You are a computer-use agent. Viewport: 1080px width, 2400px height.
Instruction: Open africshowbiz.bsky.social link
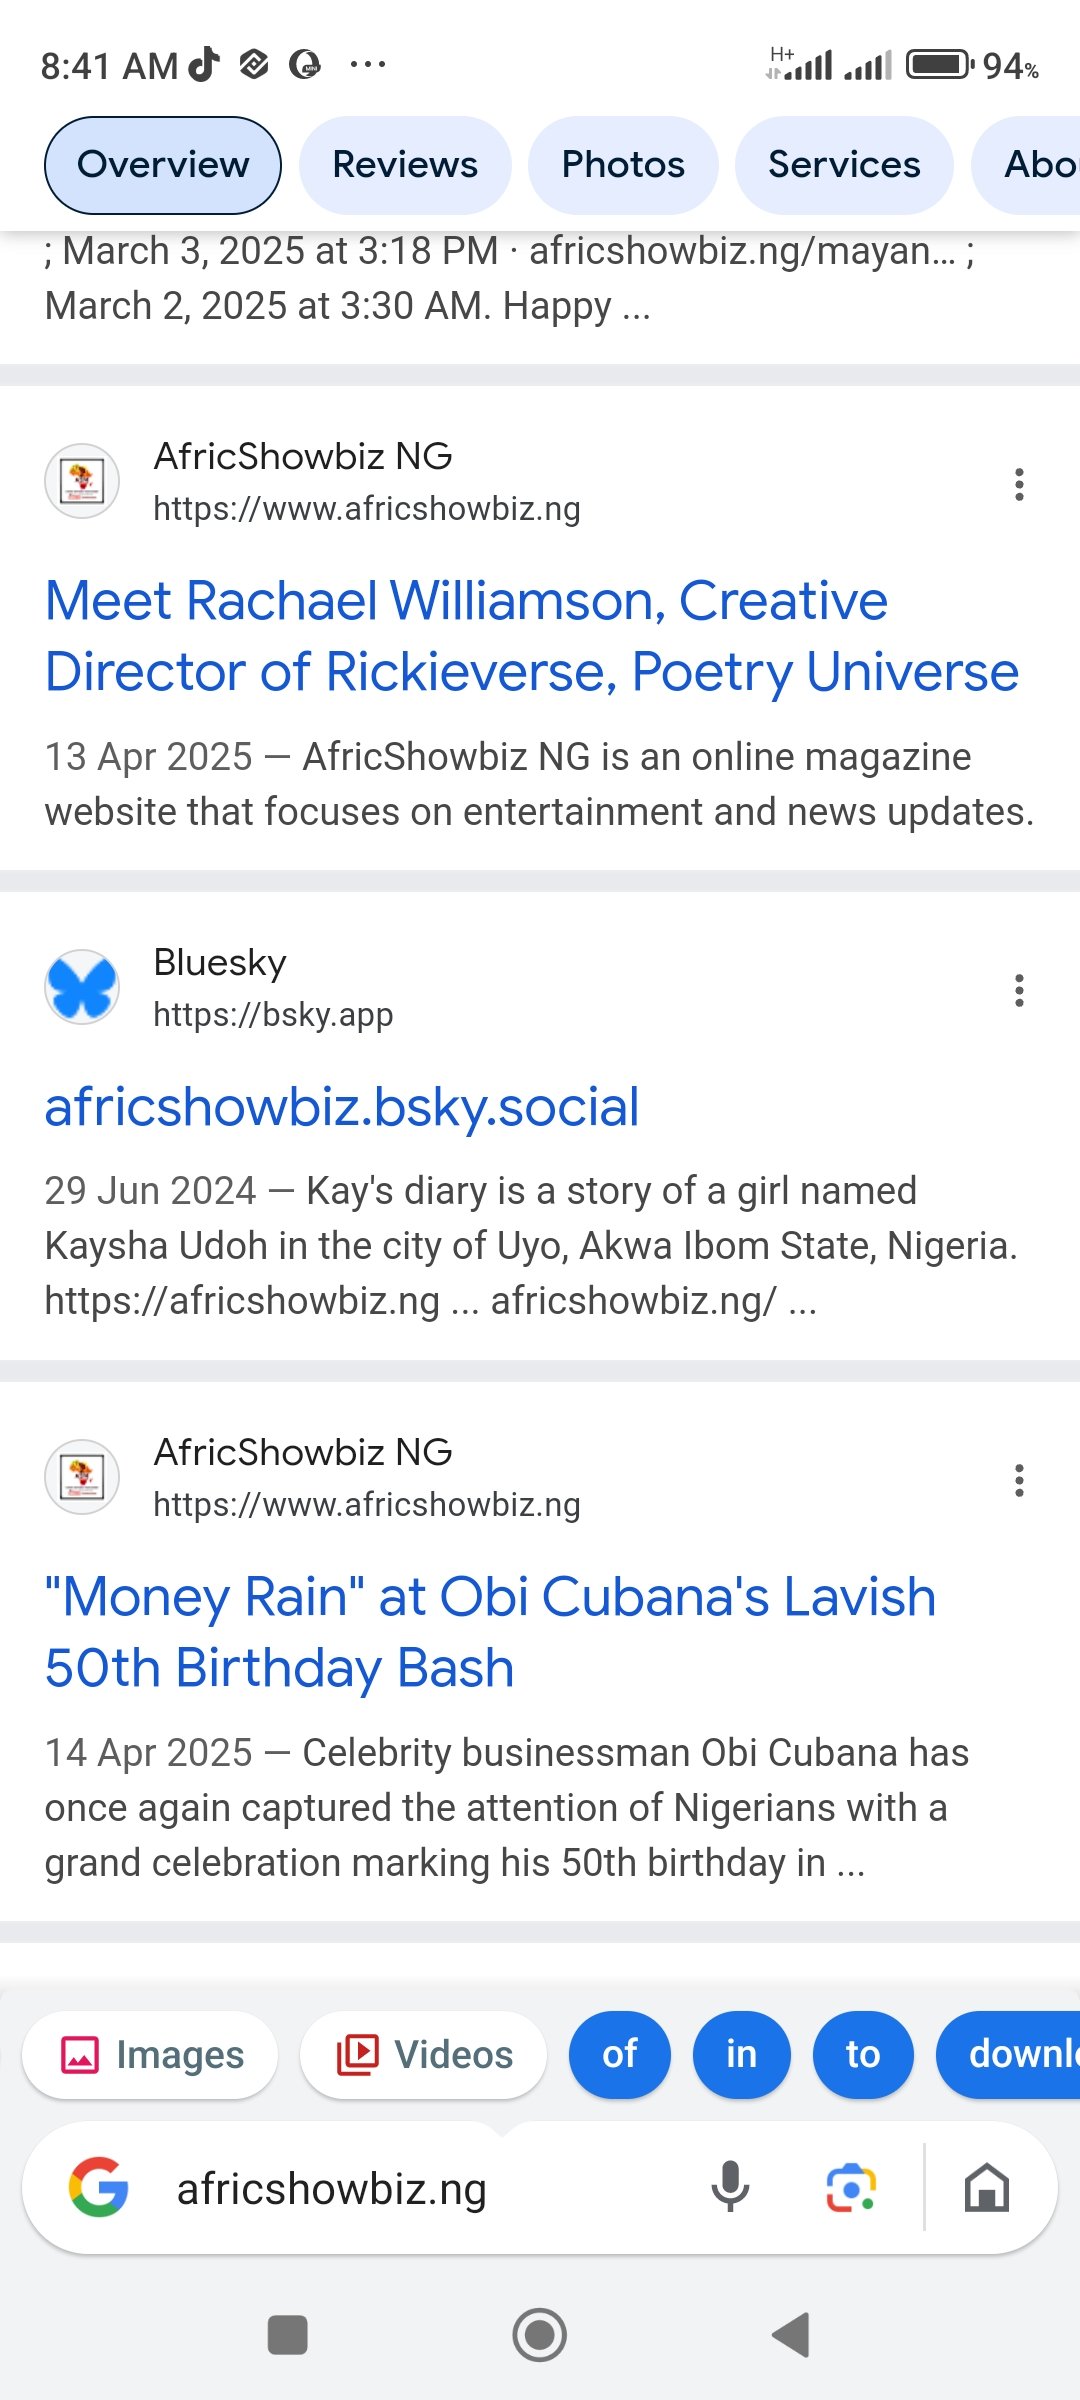click(x=342, y=1107)
